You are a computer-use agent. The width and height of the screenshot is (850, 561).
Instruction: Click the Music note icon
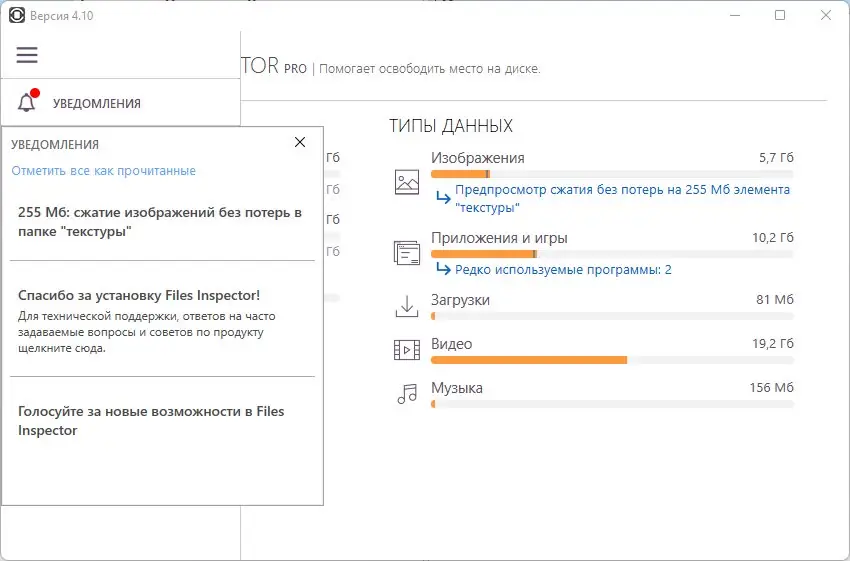tap(406, 393)
